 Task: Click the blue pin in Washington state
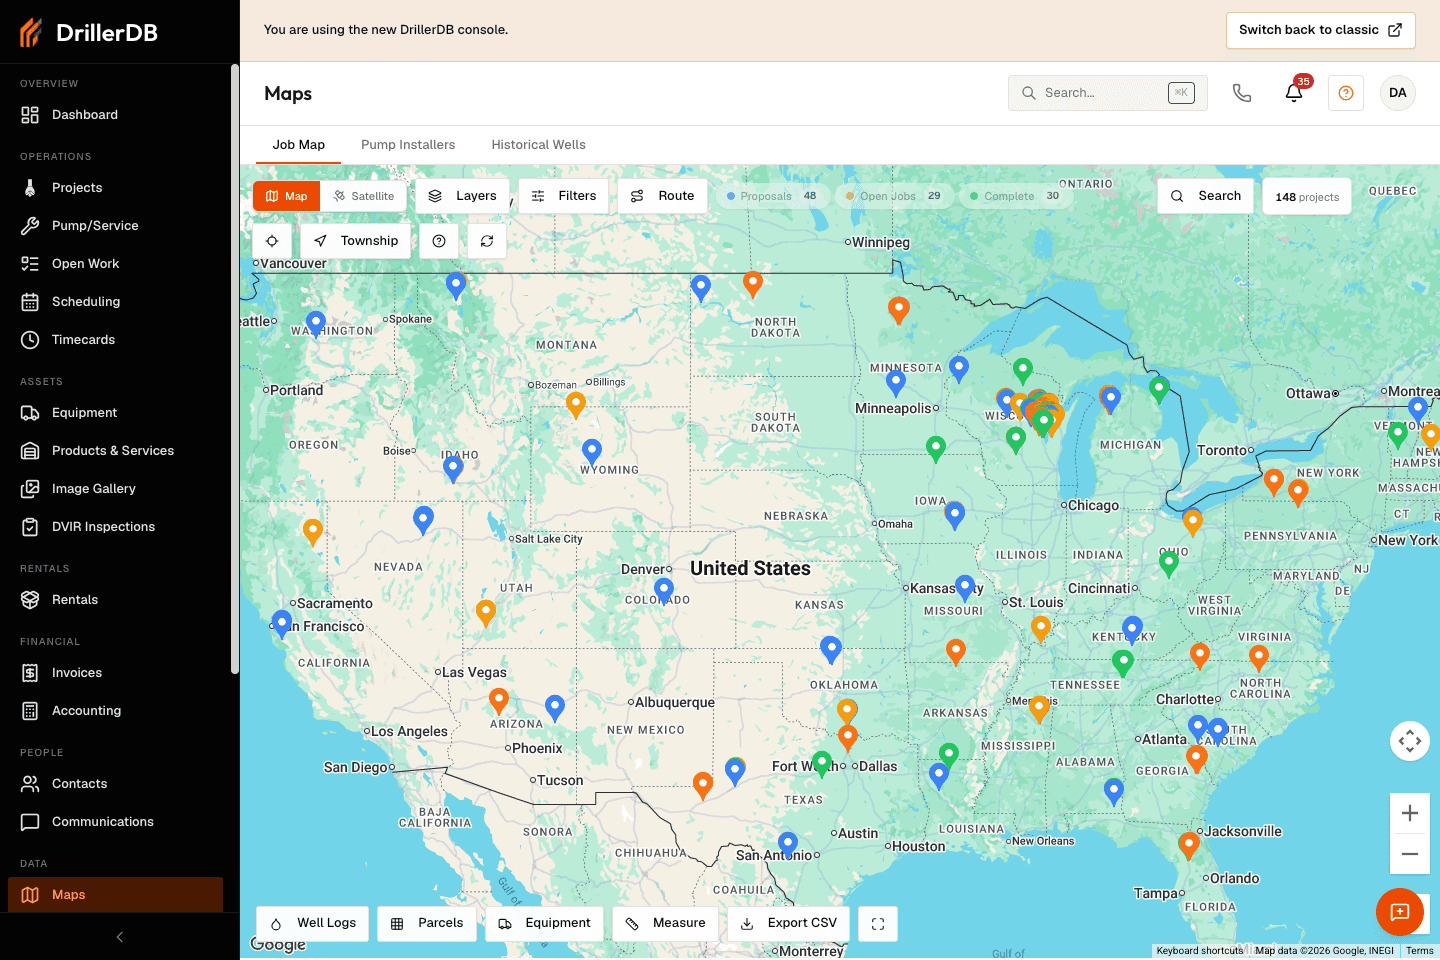316,325
